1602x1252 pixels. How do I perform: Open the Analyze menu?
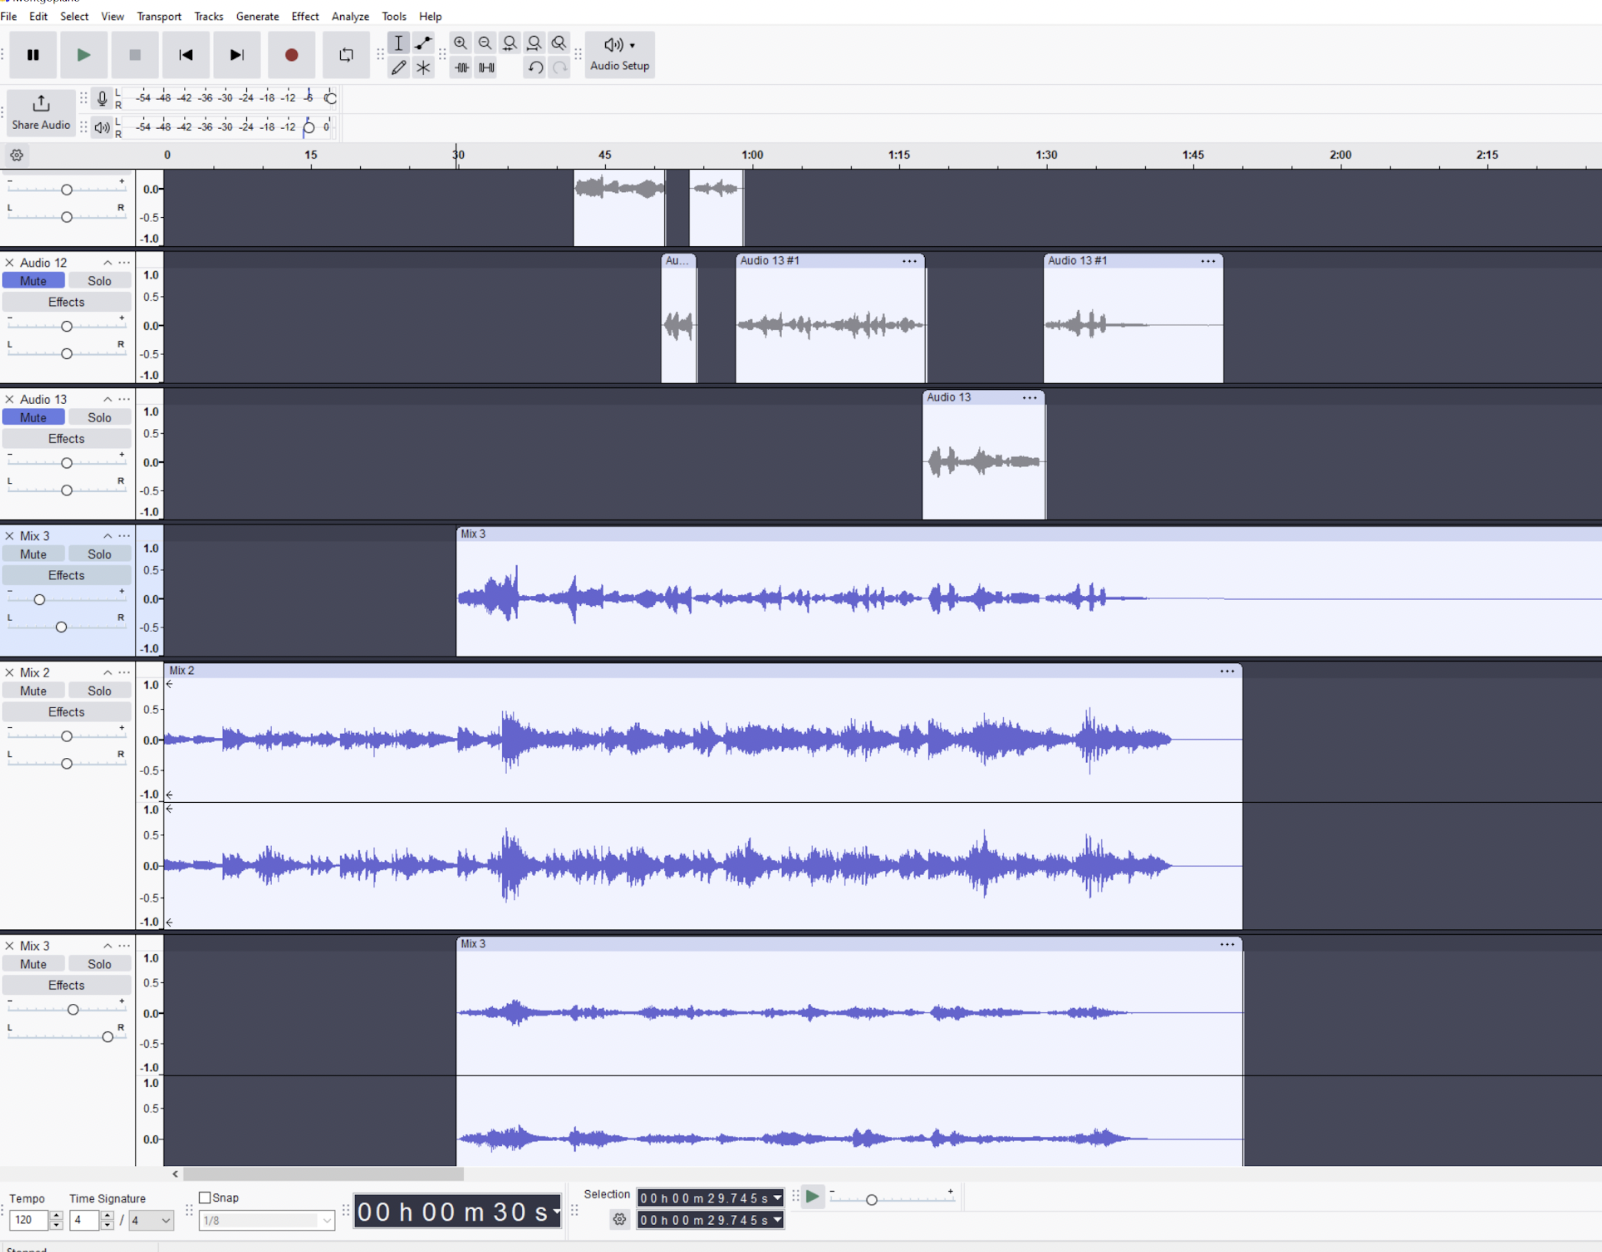tap(350, 17)
